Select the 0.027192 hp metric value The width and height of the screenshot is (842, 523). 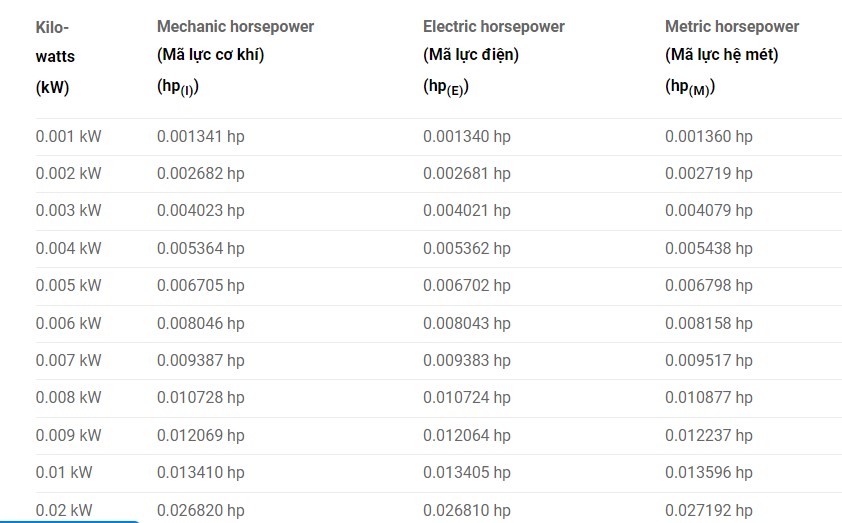coord(709,510)
